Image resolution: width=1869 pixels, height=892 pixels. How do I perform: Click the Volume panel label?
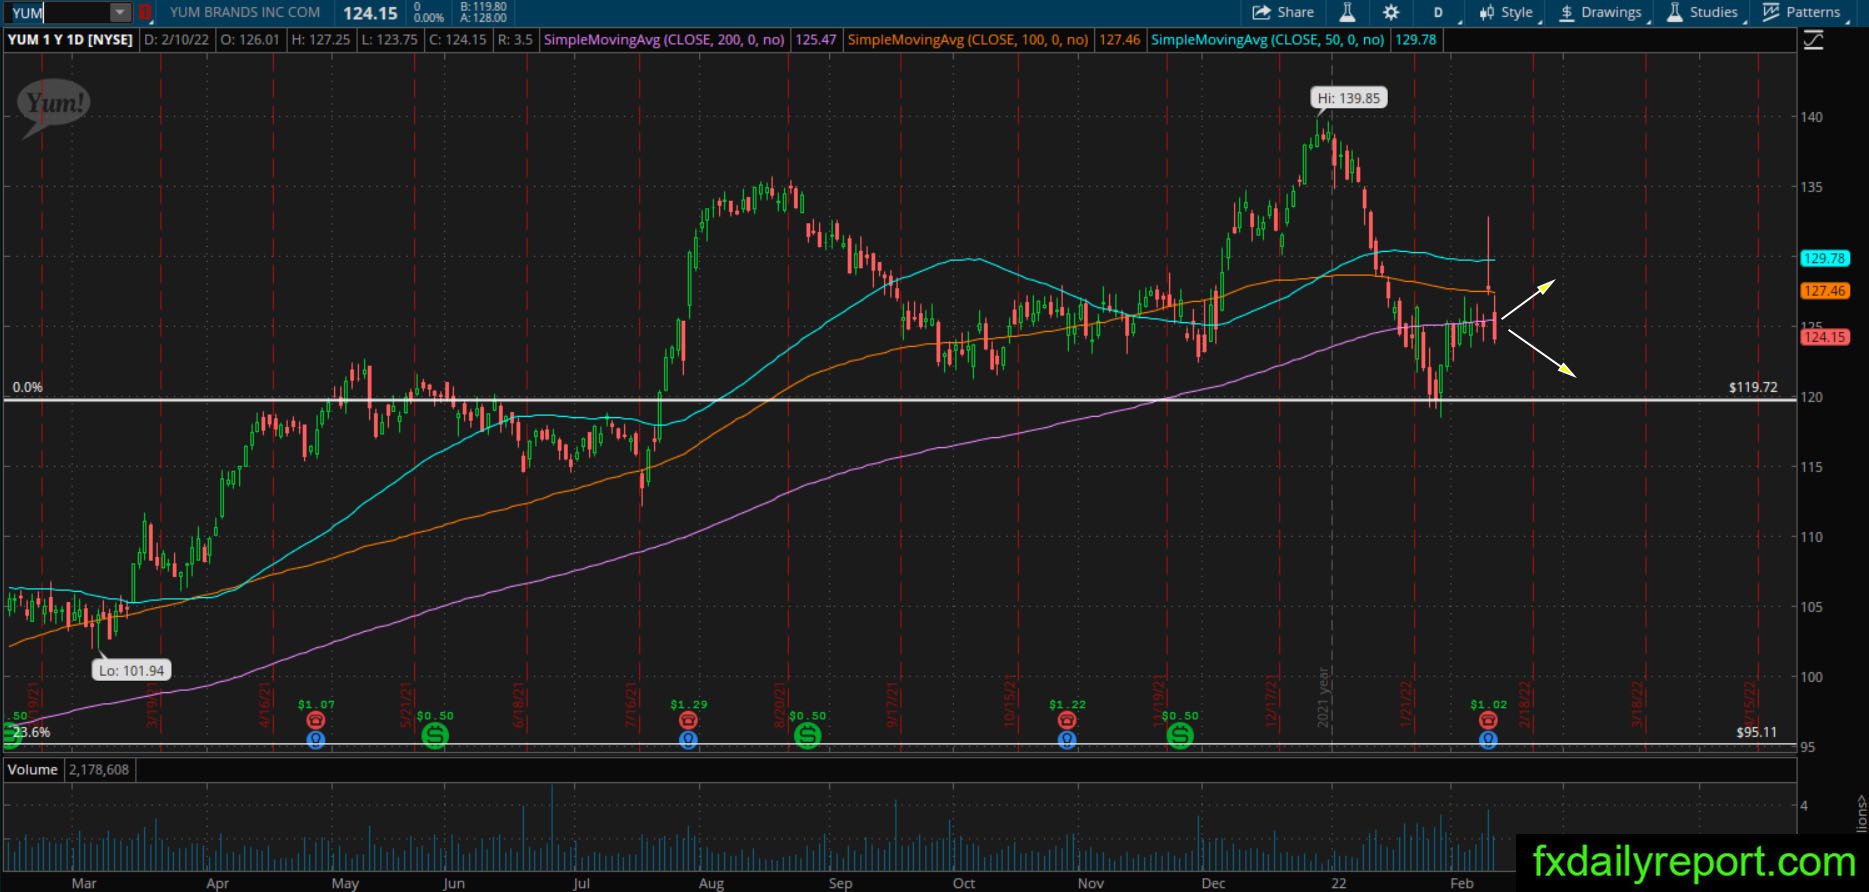pyautogui.click(x=33, y=770)
